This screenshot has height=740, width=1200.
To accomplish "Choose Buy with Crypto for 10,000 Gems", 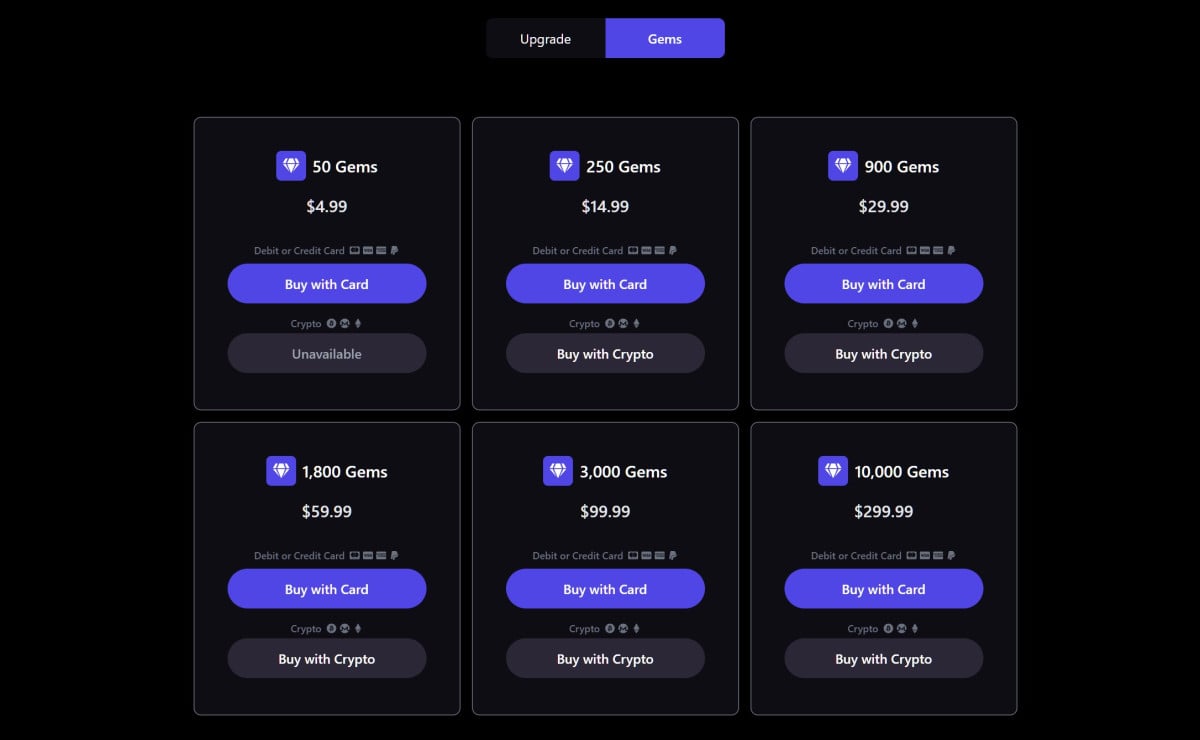I will click(884, 659).
